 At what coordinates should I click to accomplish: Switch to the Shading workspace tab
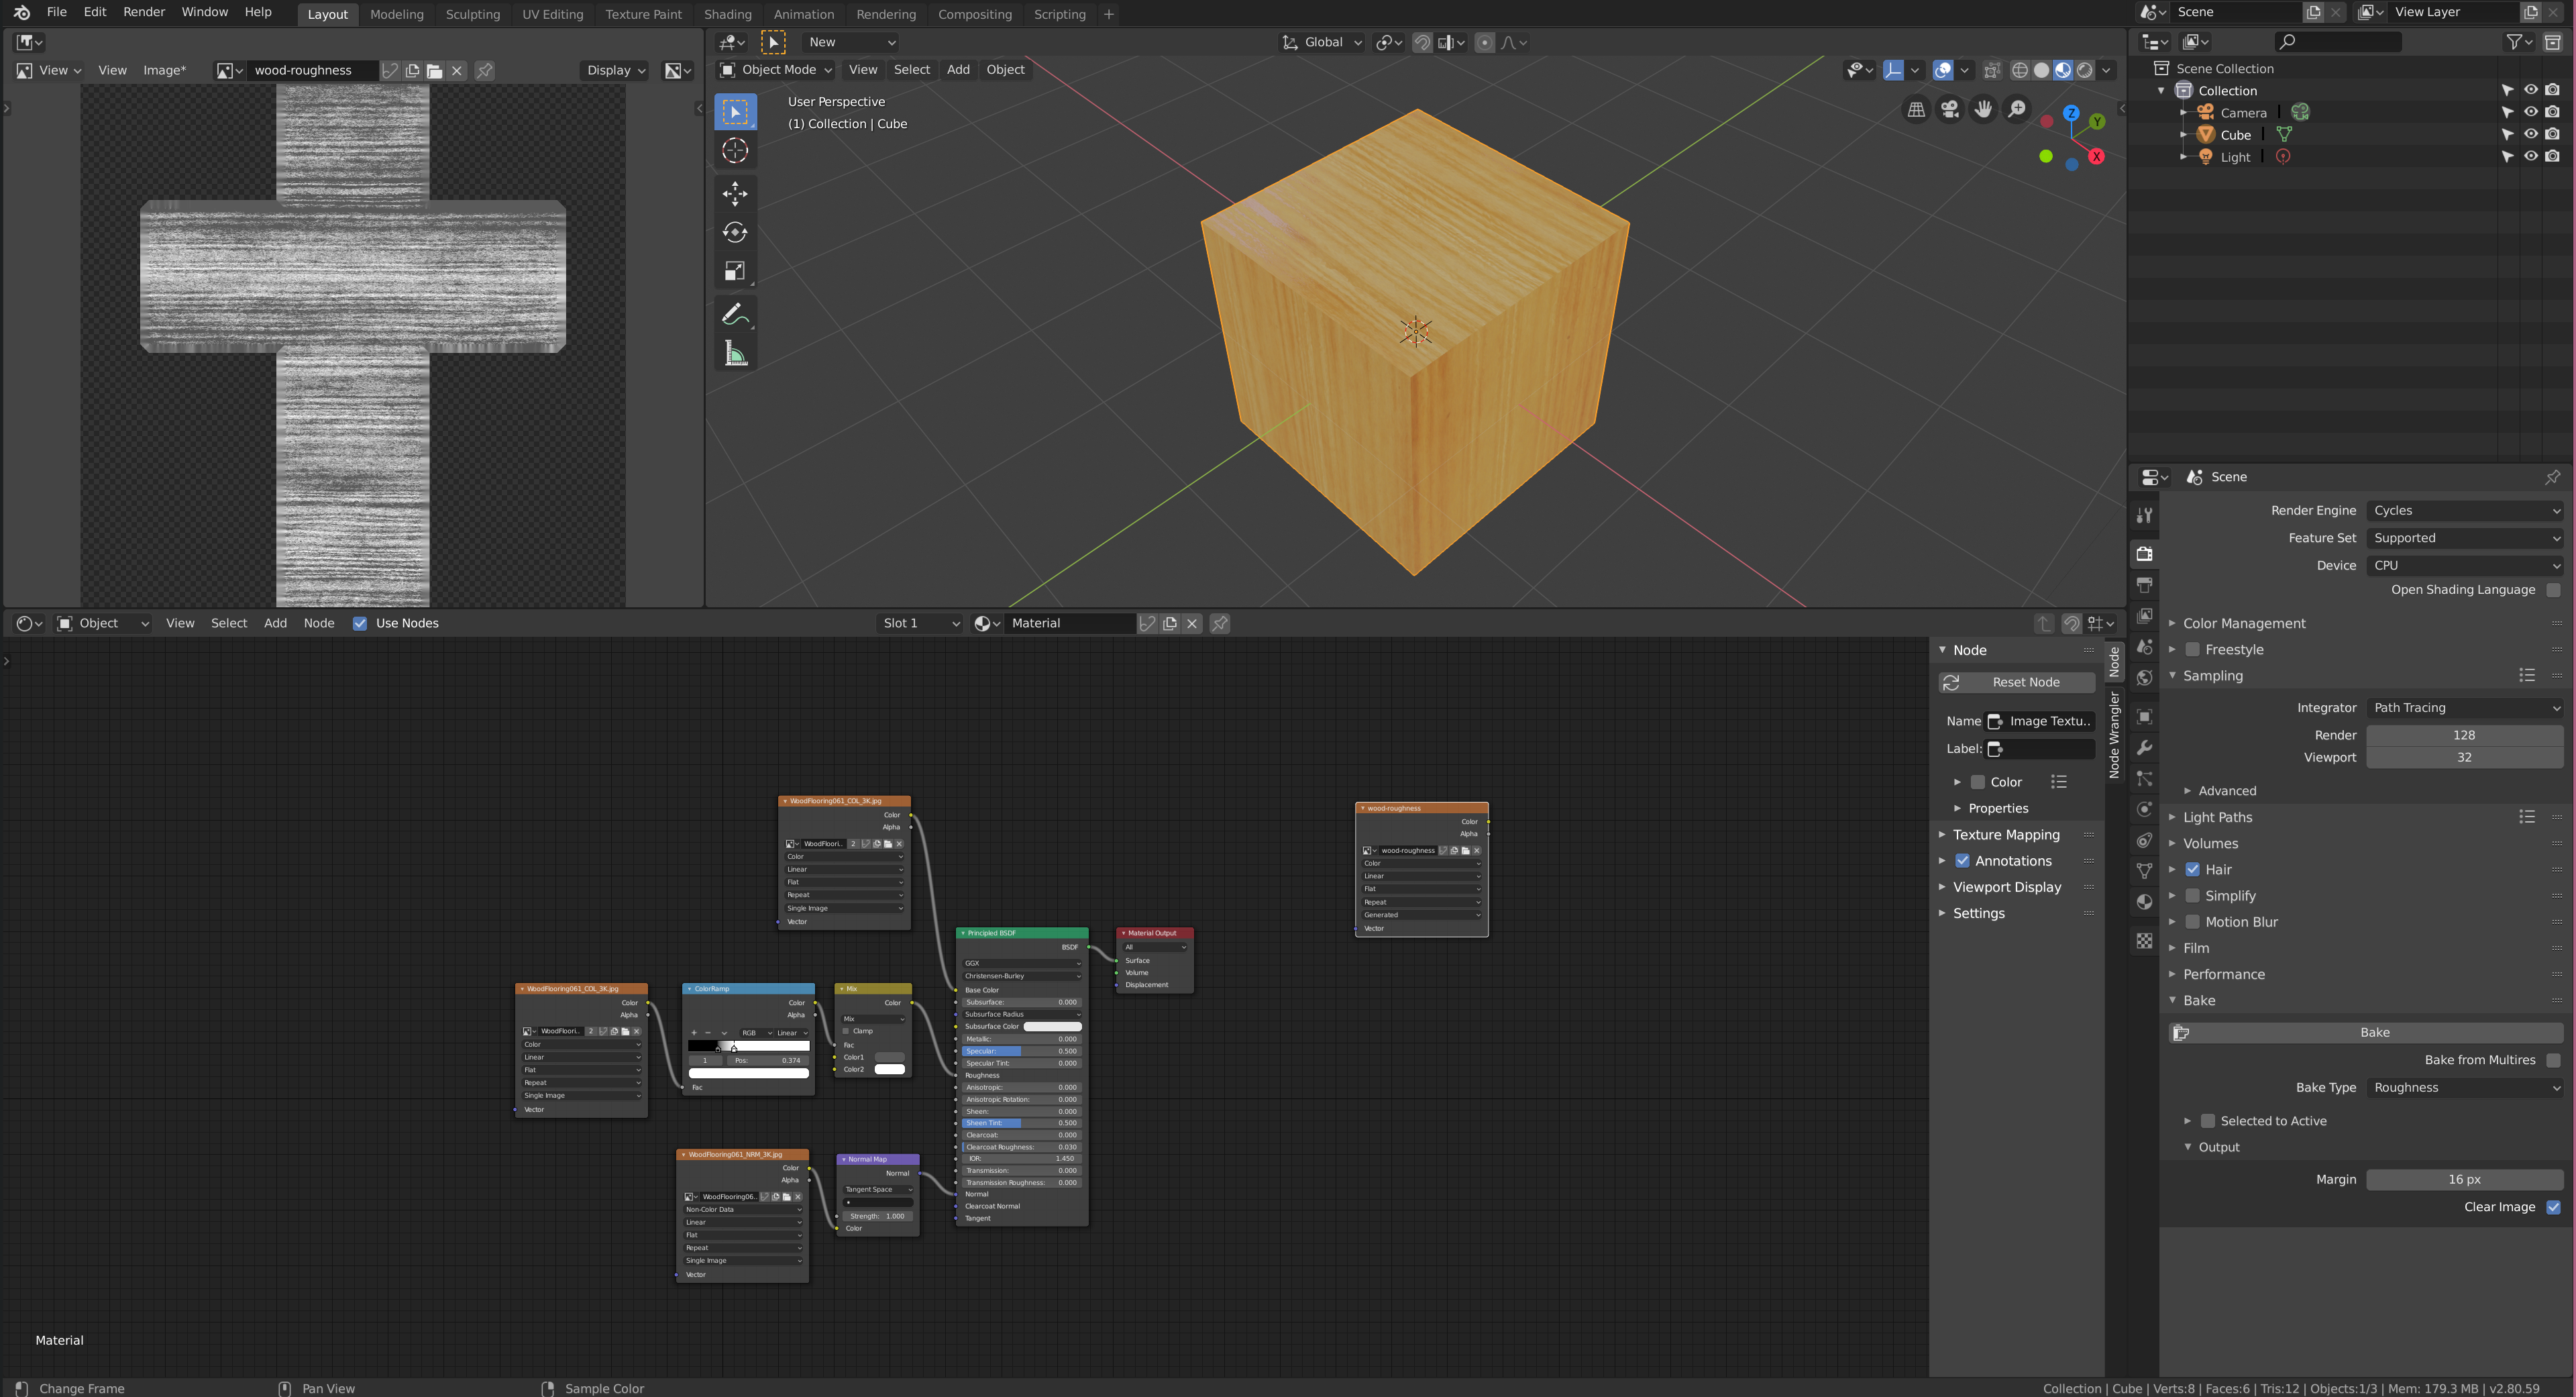coord(727,14)
